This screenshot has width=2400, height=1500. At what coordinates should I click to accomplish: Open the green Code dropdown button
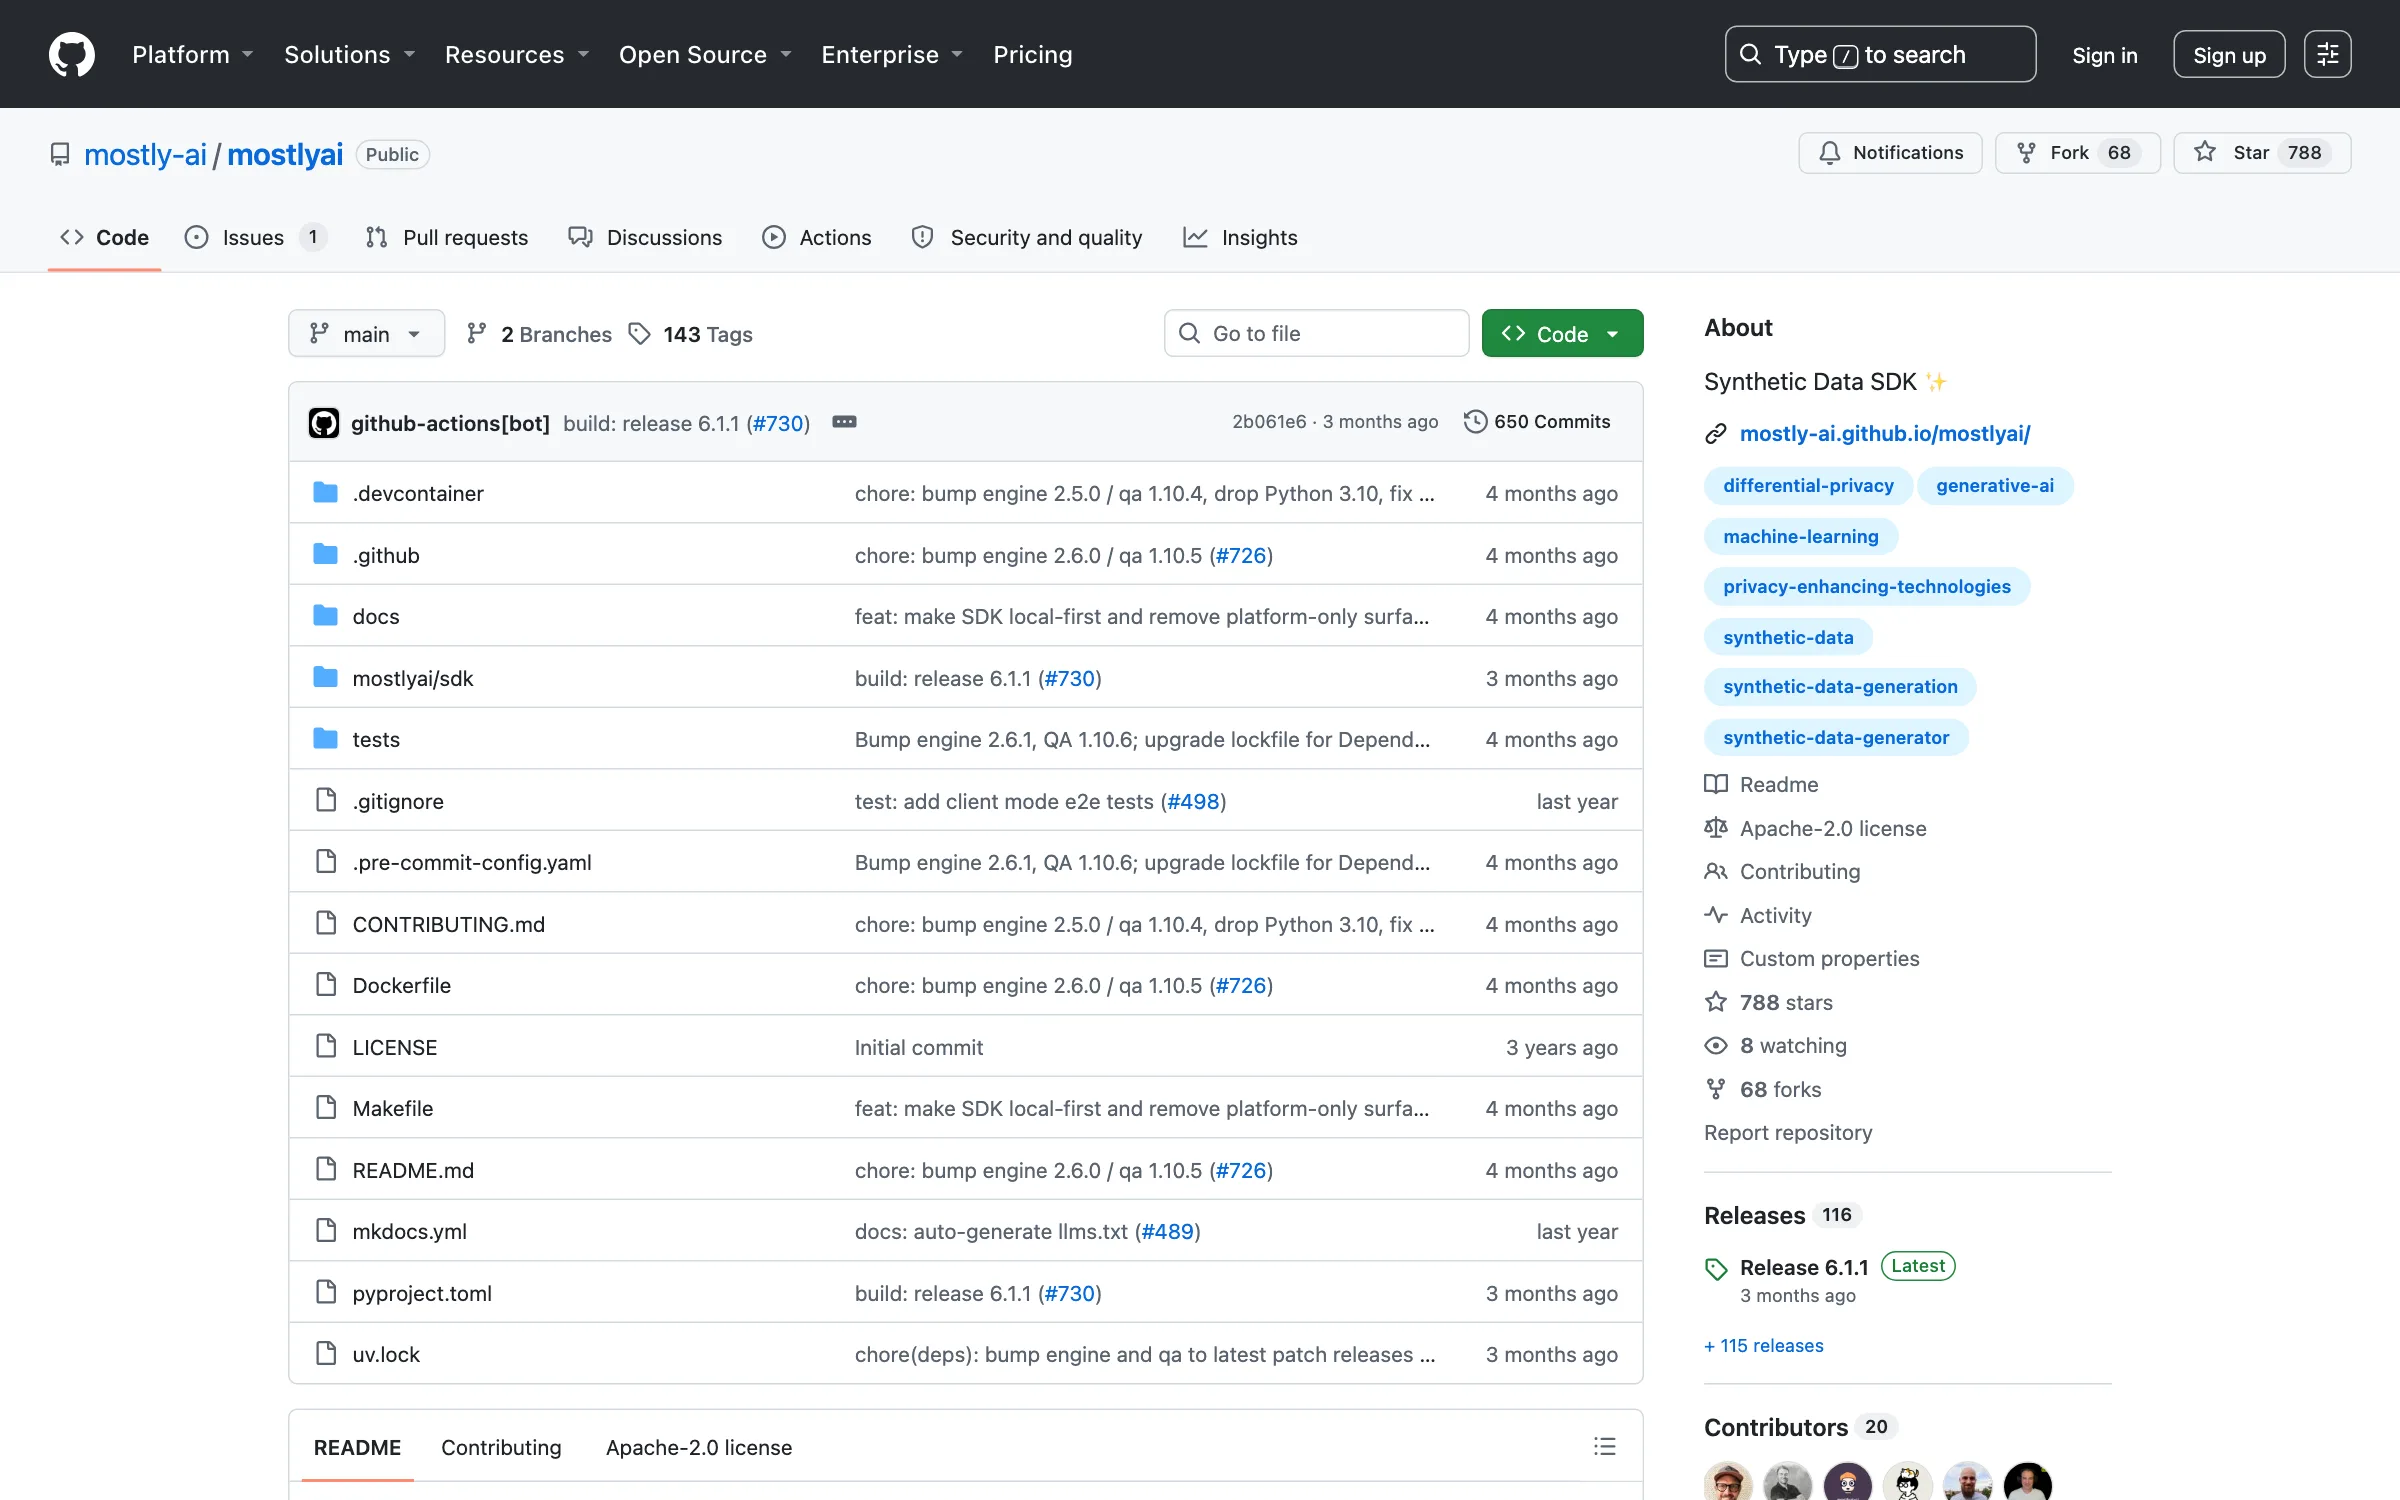(1562, 333)
